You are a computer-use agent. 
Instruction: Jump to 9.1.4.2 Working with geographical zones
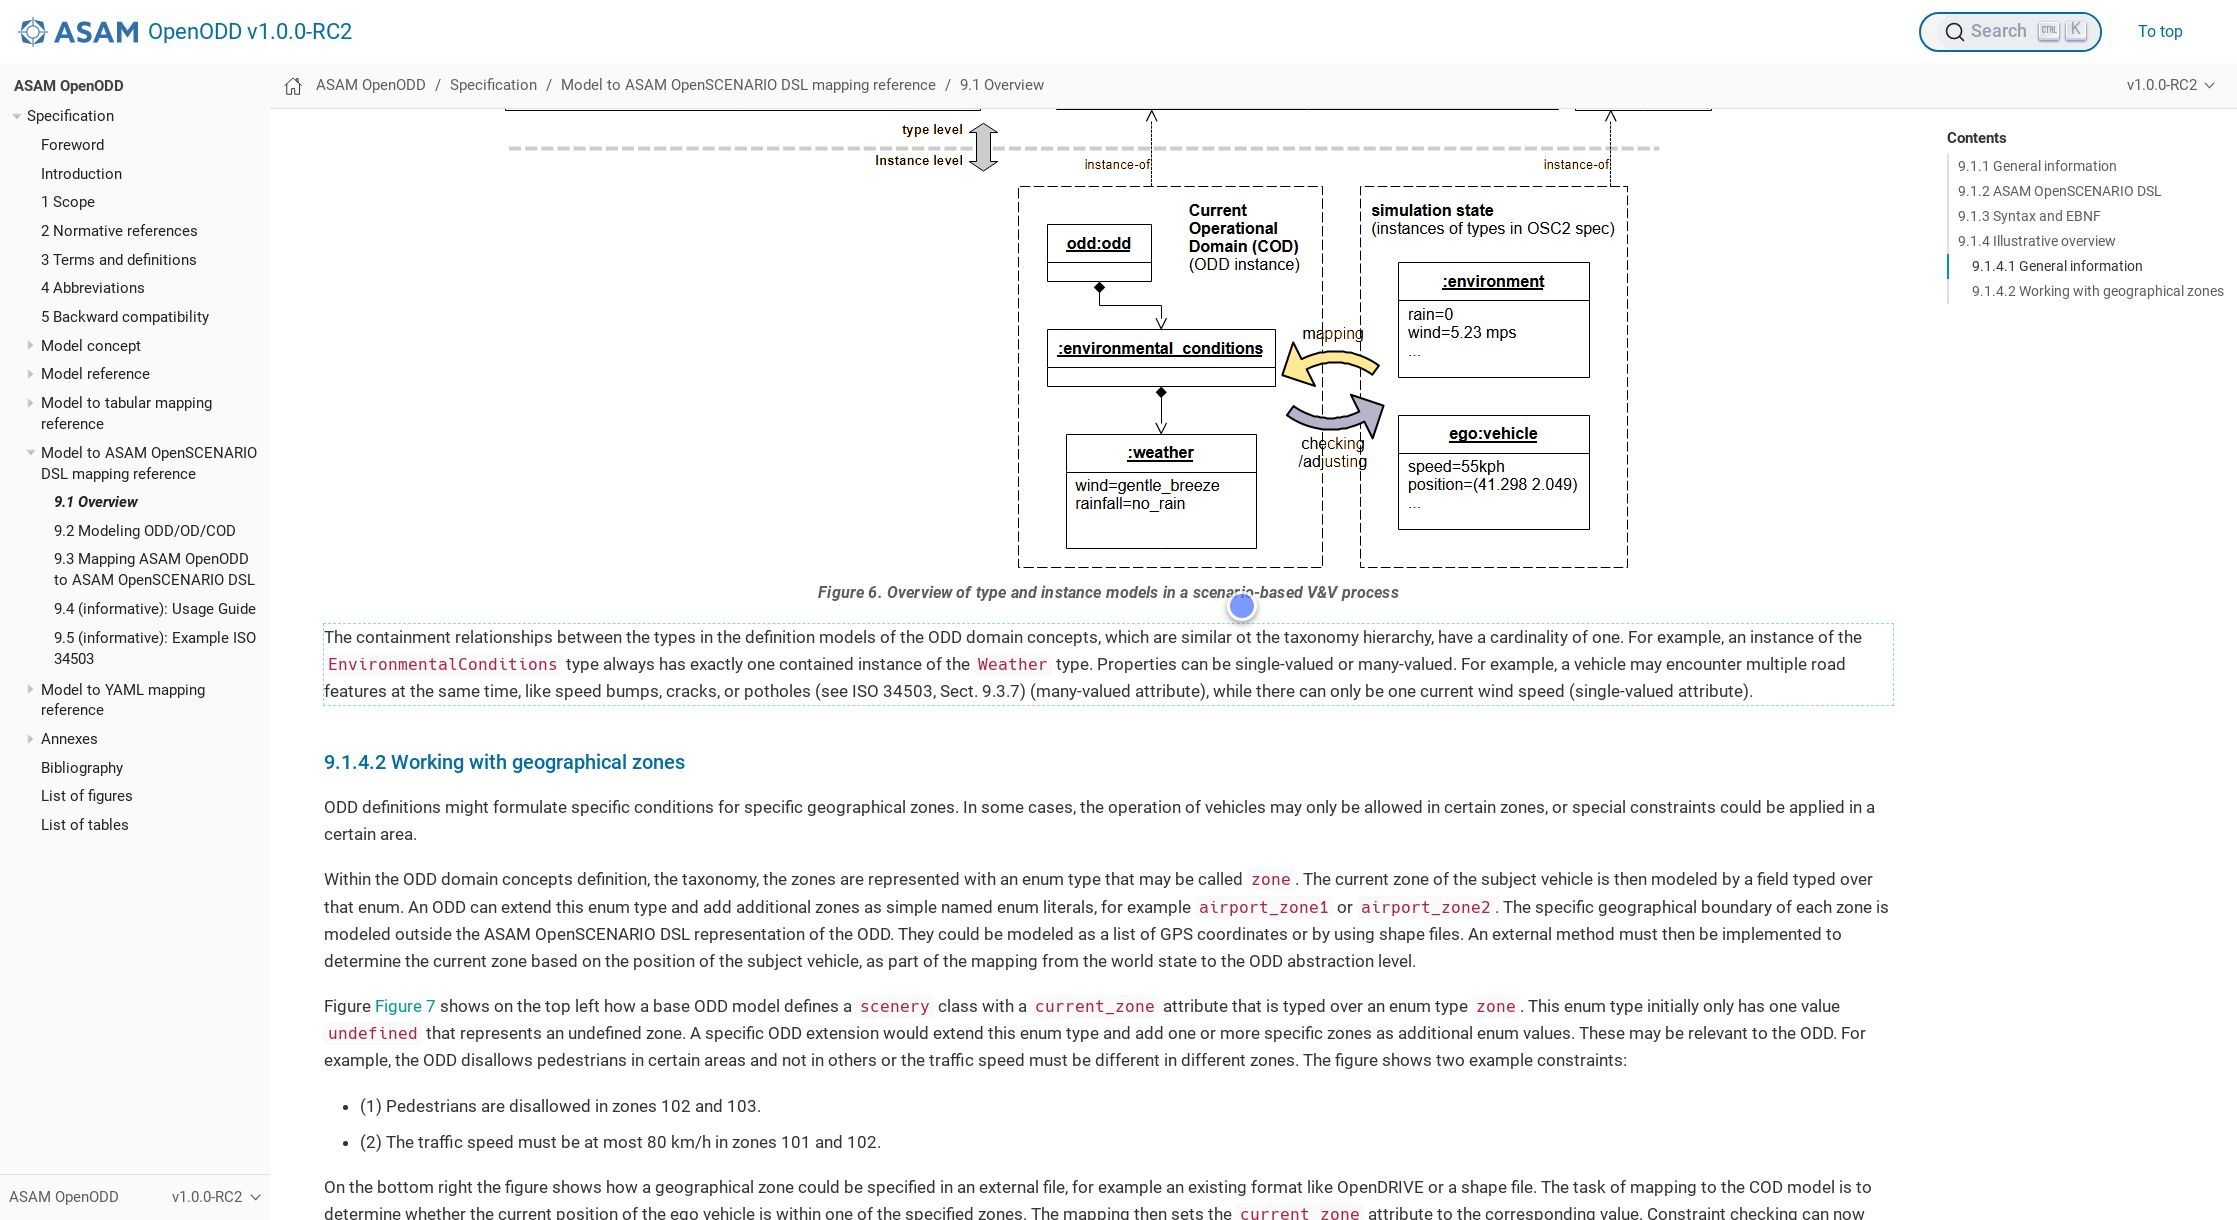2097,291
